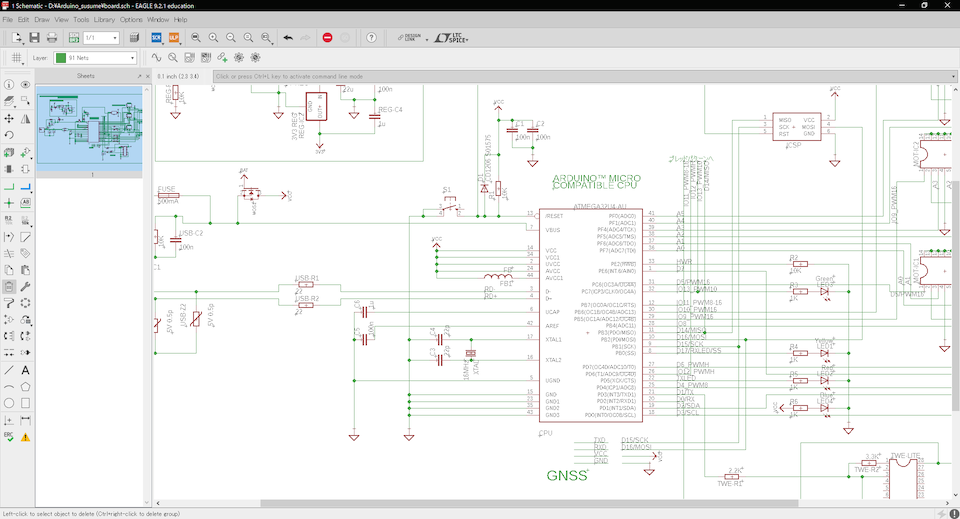960x519 pixels.
Task: Open the Library menu
Action: [x=104, y=20]
